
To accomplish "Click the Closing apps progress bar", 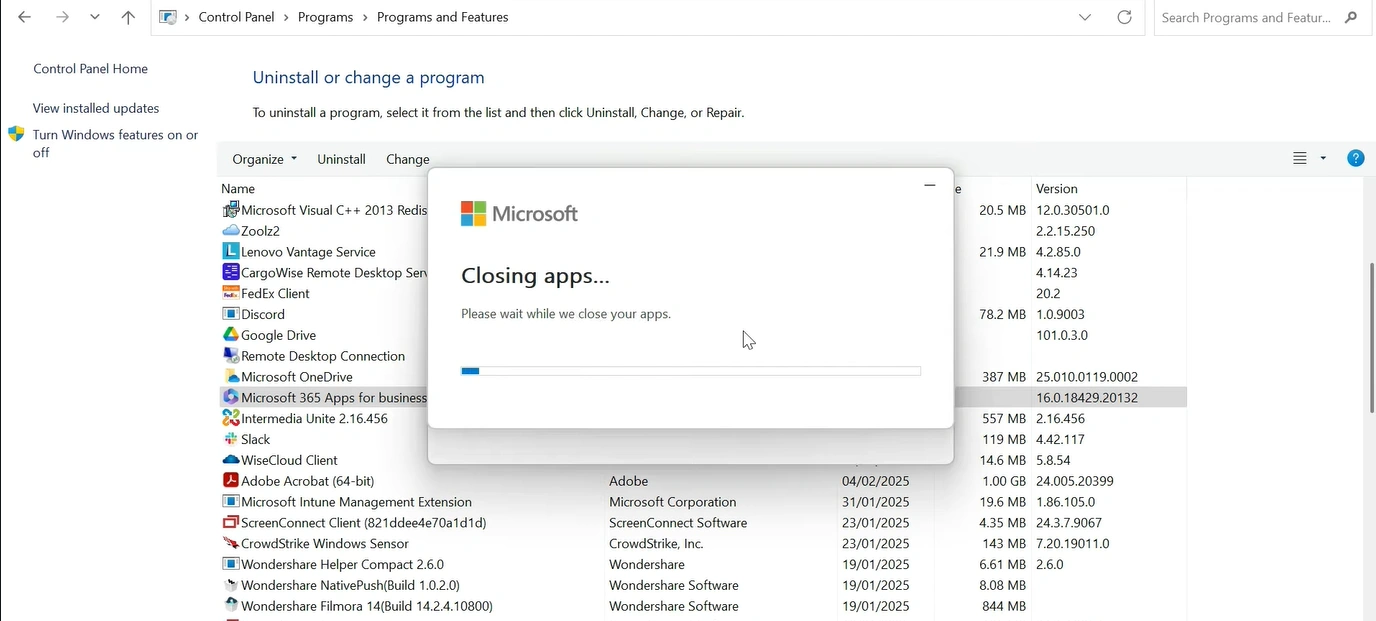I will point(690,370).
